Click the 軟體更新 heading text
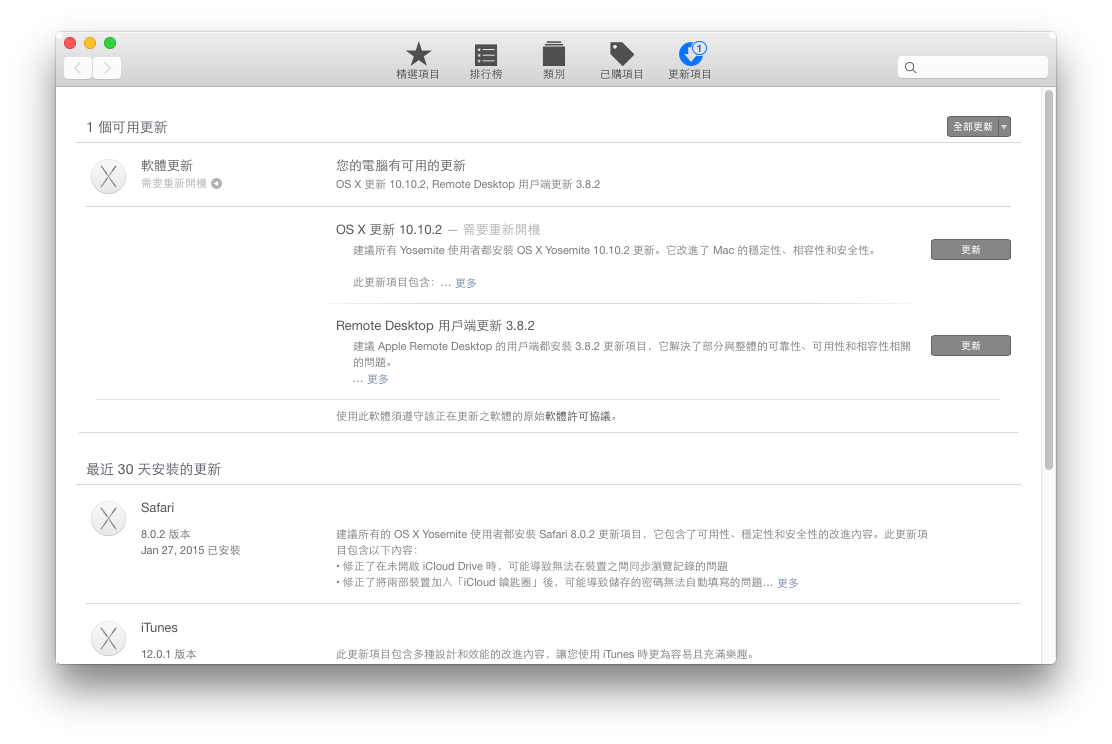This screenshot has height=744, width=1112. [167, 165]
